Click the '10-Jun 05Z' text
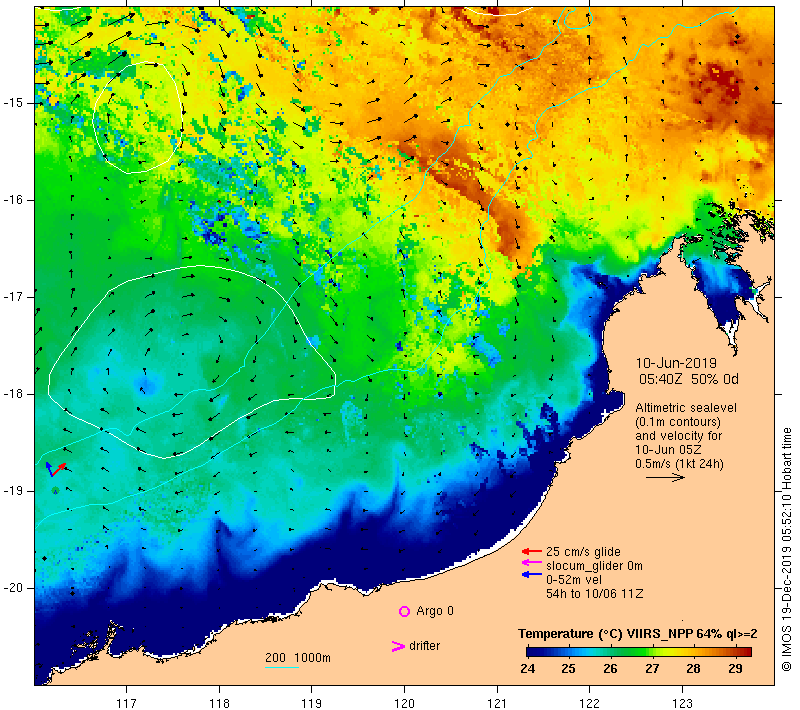The image size is (800, 710). pyautogui.click(x=668, y=450)
